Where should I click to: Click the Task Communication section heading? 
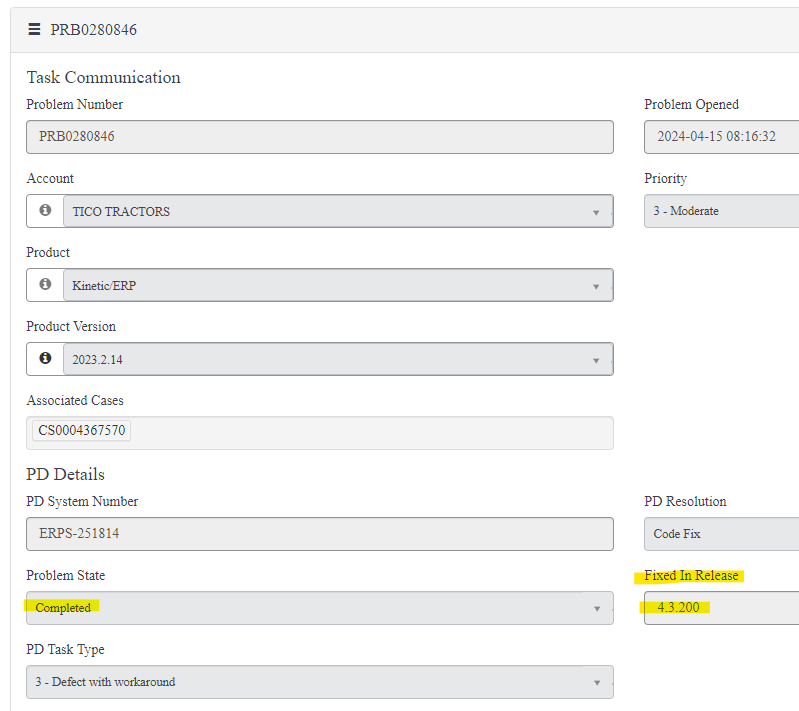103,78
